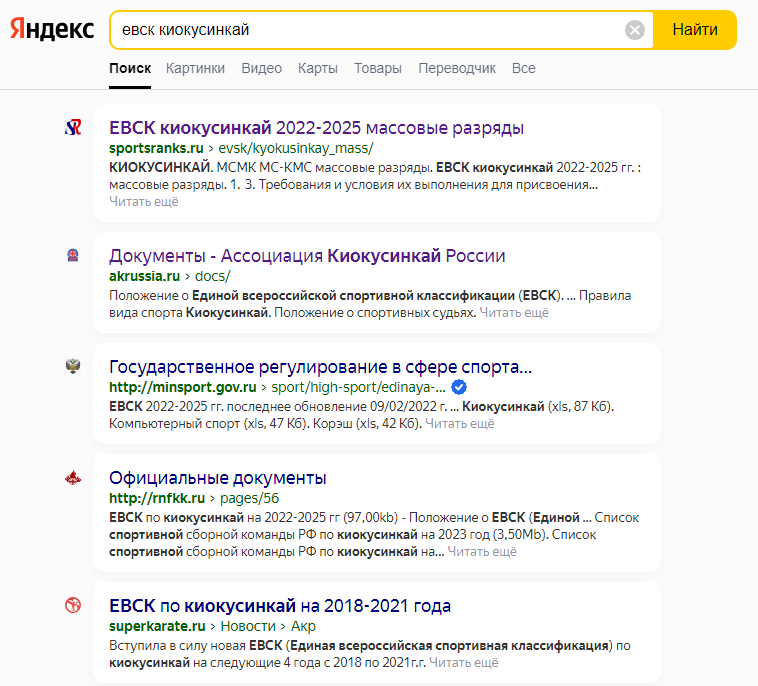
Task: Click the Yandex logo
Action: (x=52, y=29)
